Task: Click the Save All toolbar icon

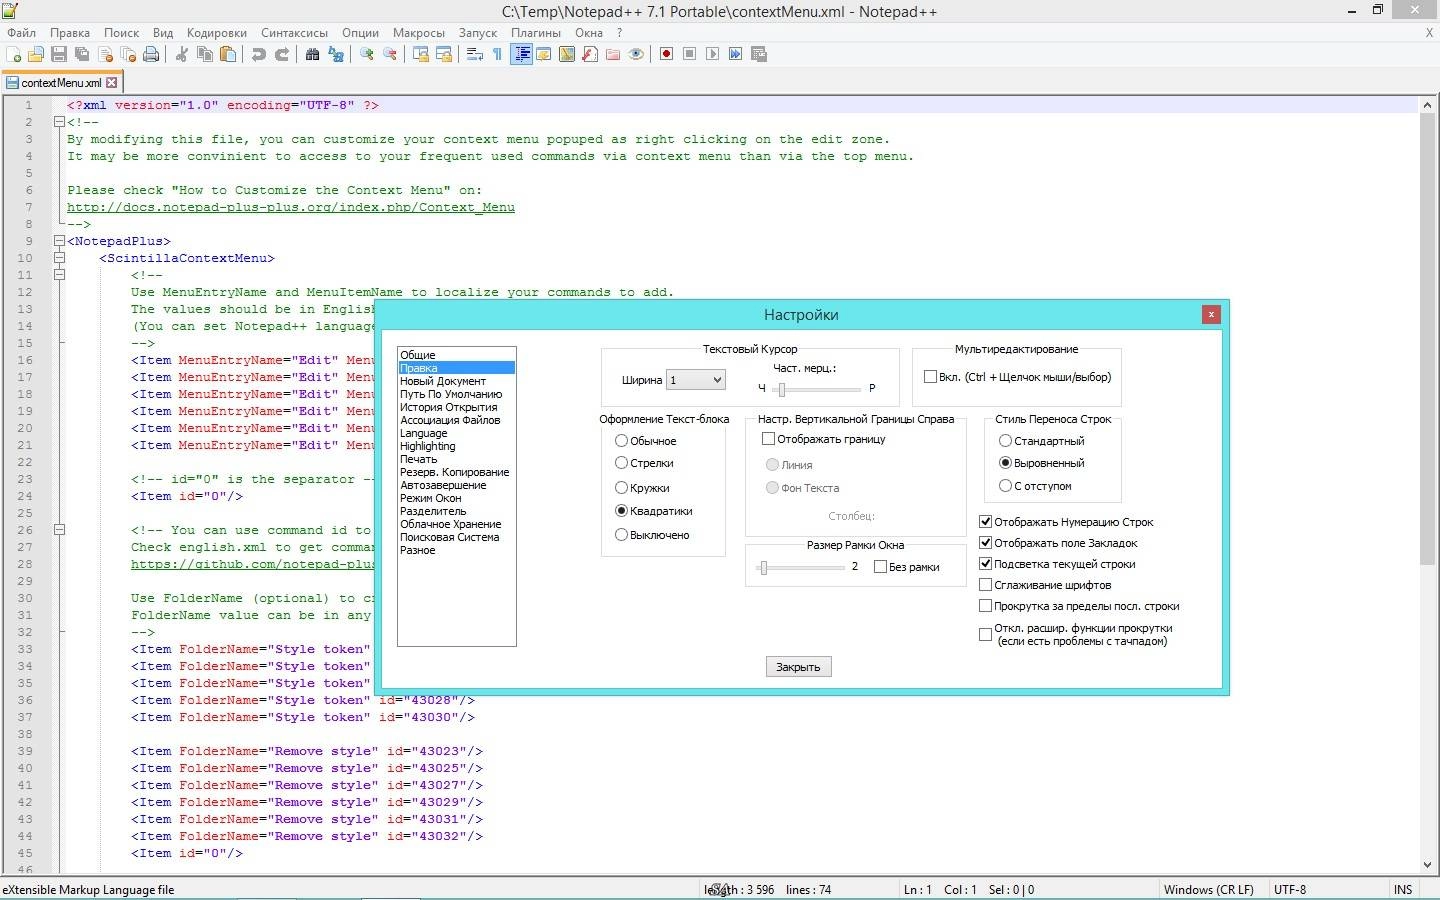Action: coord(82,54)
